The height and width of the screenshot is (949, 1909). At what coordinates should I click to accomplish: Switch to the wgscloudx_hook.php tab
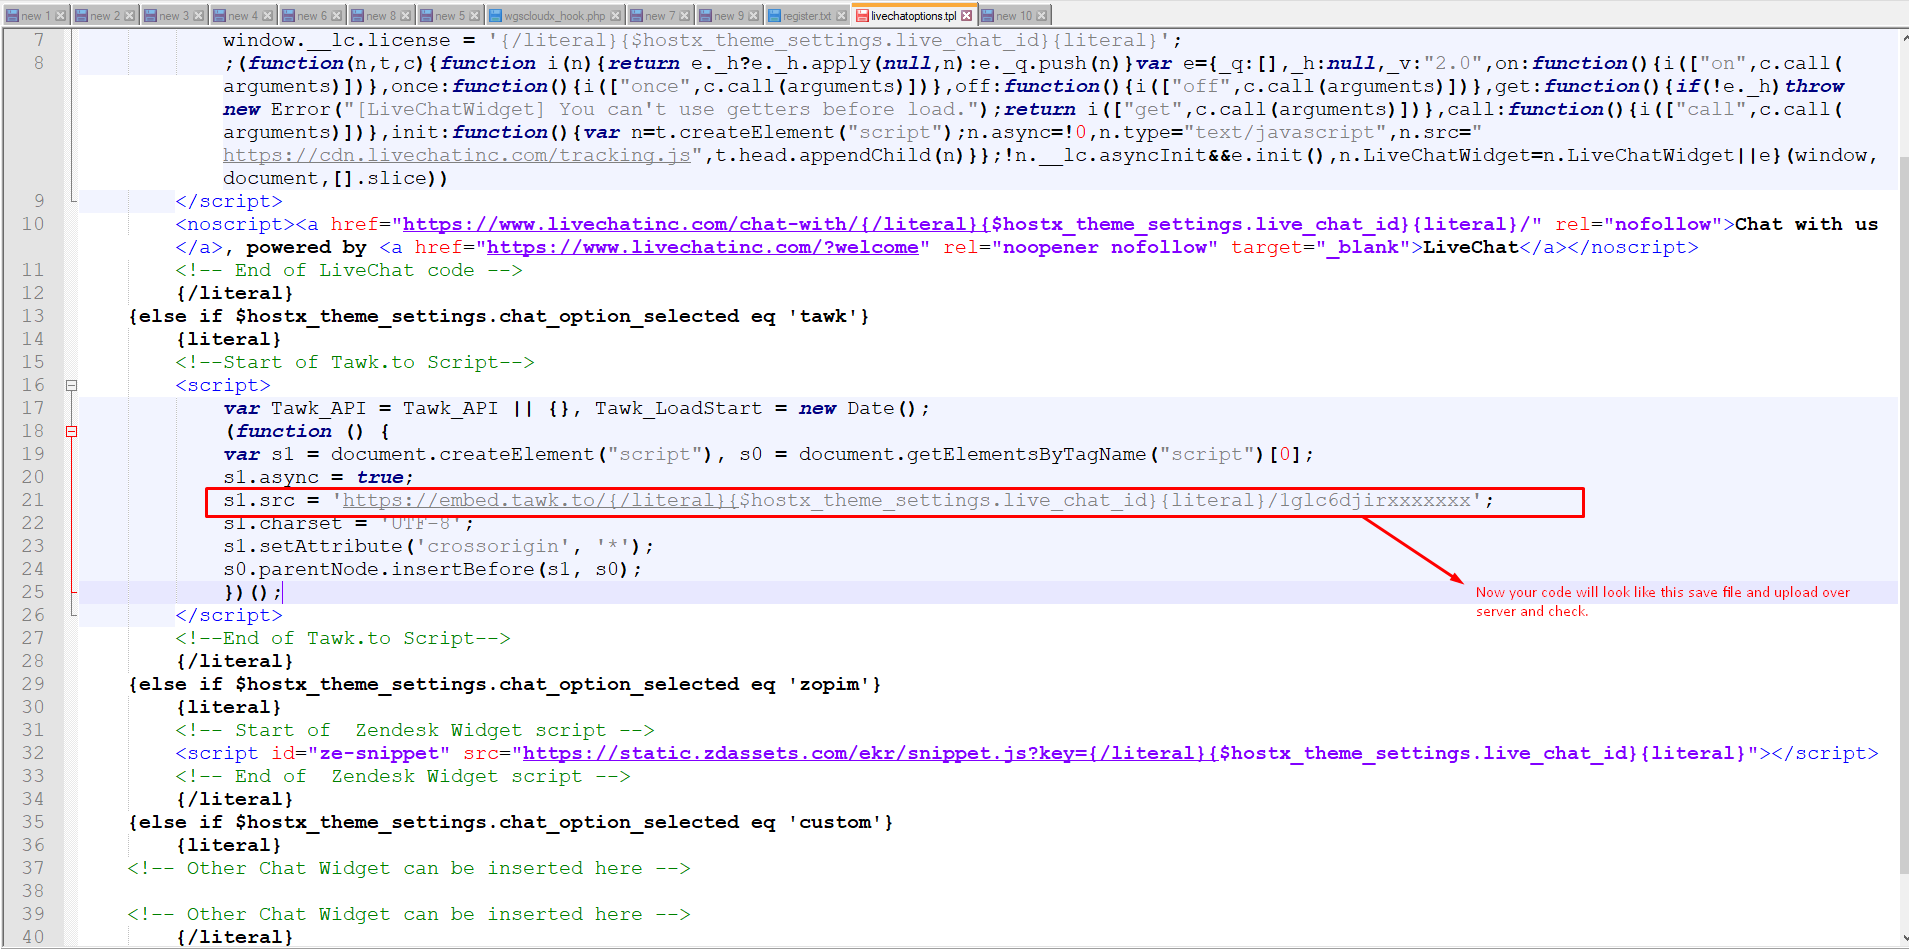(x=554, y=16)
